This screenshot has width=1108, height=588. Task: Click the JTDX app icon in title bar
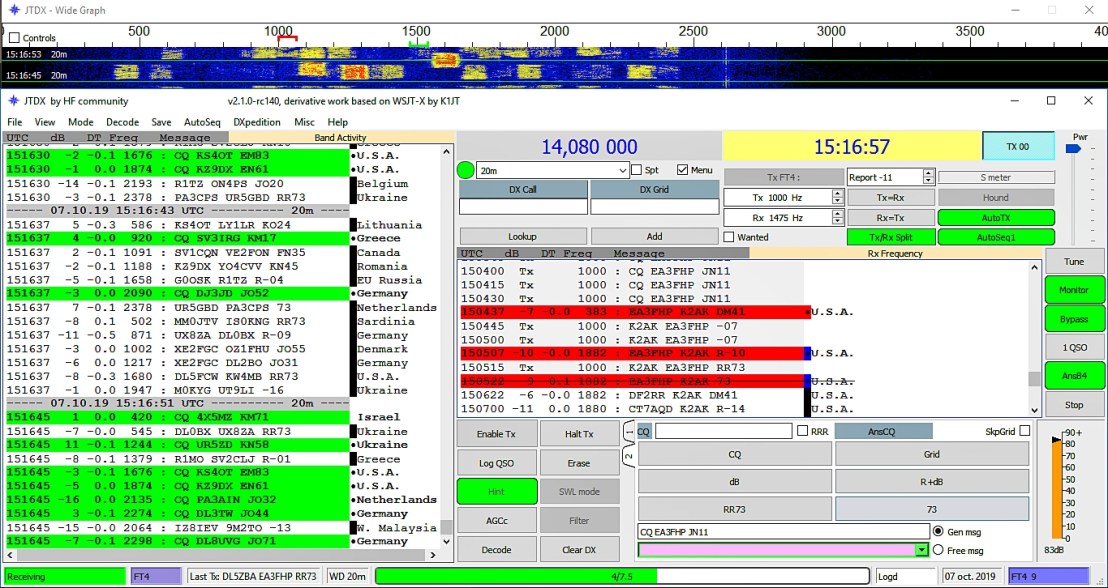(x=13, y=101)
